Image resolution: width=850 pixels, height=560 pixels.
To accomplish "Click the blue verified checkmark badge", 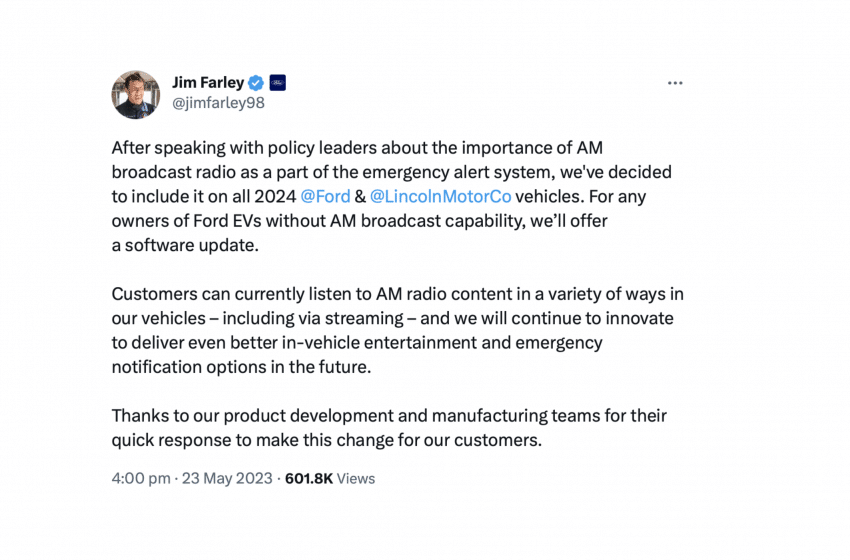I will tap(256, 83).
